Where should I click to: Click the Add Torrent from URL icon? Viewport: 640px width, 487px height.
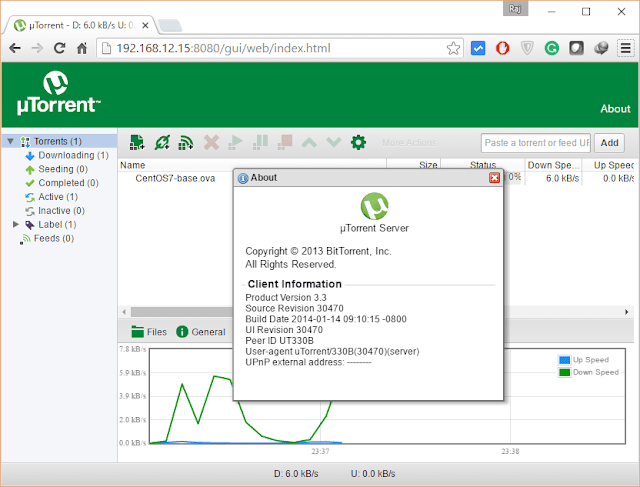(162, 142)
